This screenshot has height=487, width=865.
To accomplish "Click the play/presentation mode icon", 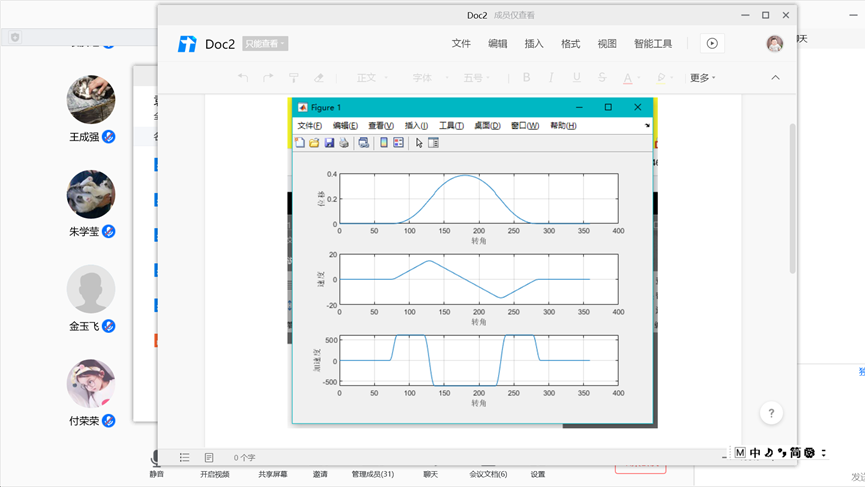I will [712, 44].
